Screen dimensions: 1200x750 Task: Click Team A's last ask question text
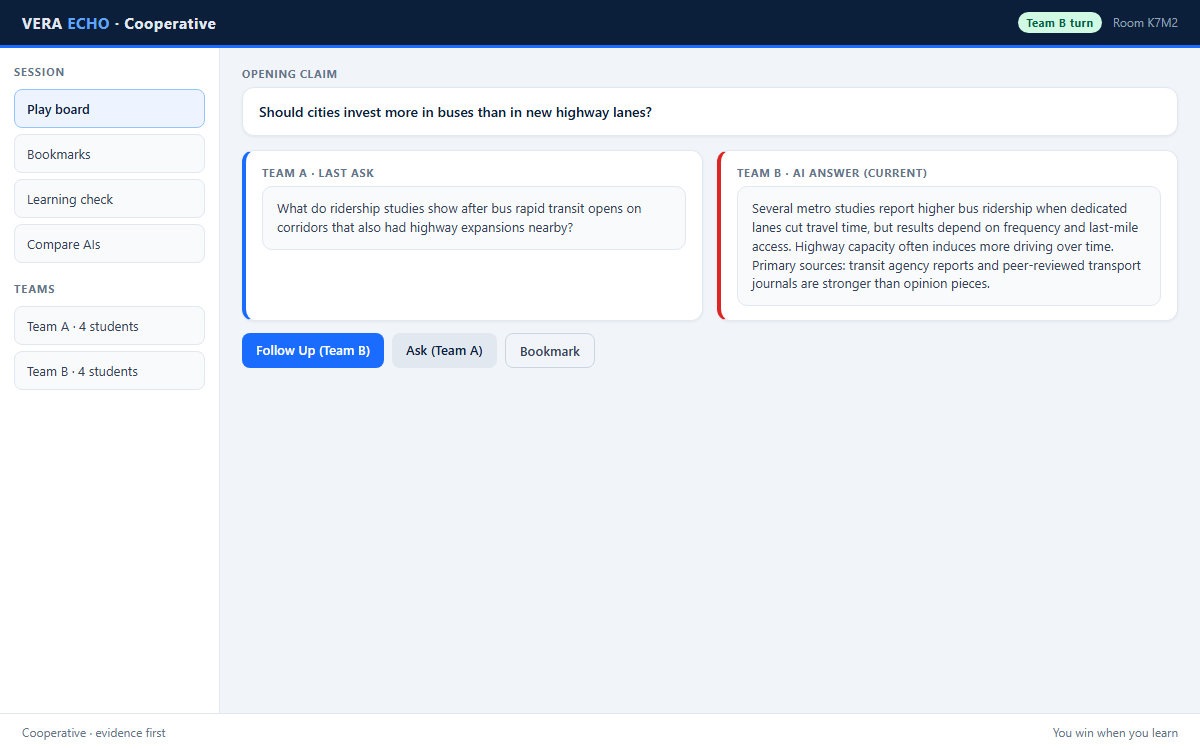tap(474, 218)
